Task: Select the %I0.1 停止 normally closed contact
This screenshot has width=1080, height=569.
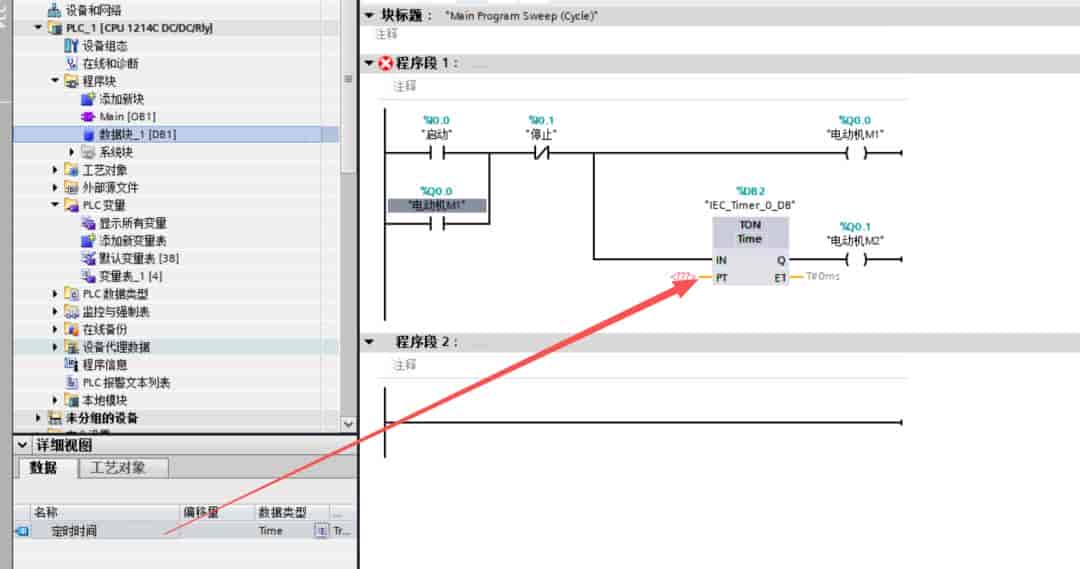Action: 541,153
